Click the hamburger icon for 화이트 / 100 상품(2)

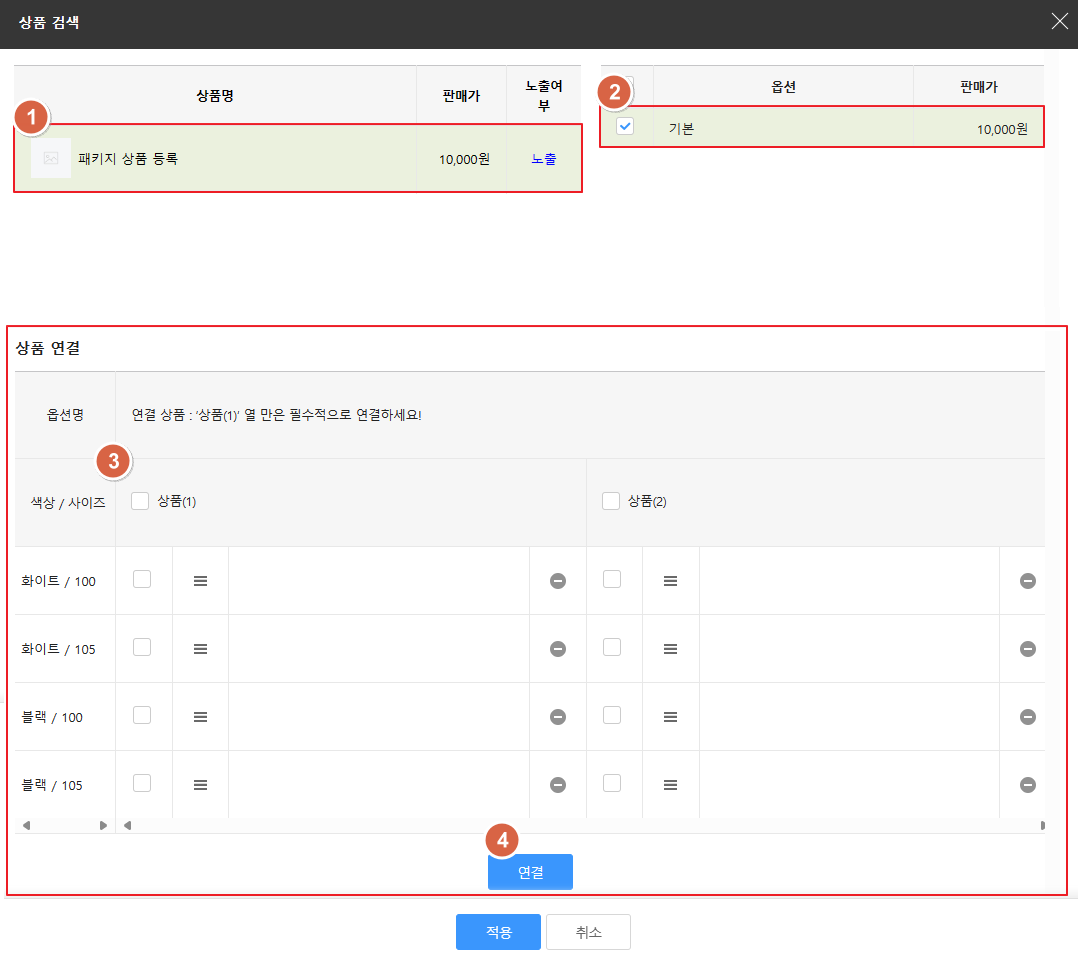click(x=670, y=581)
